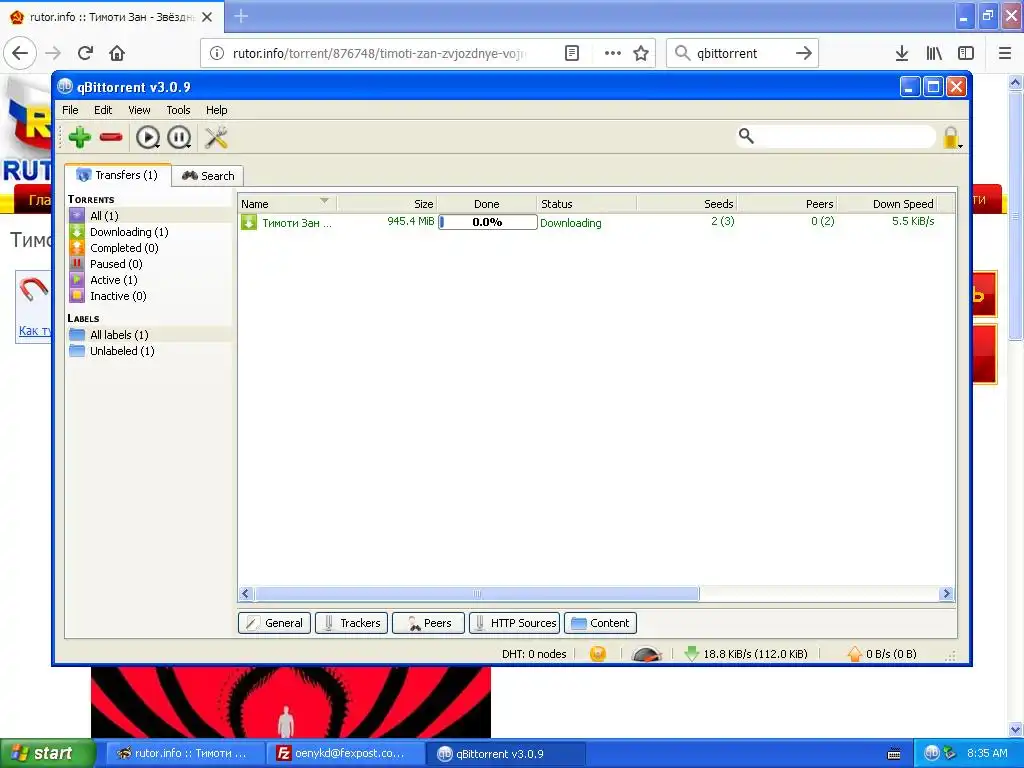This screenshot has width=1024, height=768.
Task: Open the View menu
Action: [x=139, y=110]
